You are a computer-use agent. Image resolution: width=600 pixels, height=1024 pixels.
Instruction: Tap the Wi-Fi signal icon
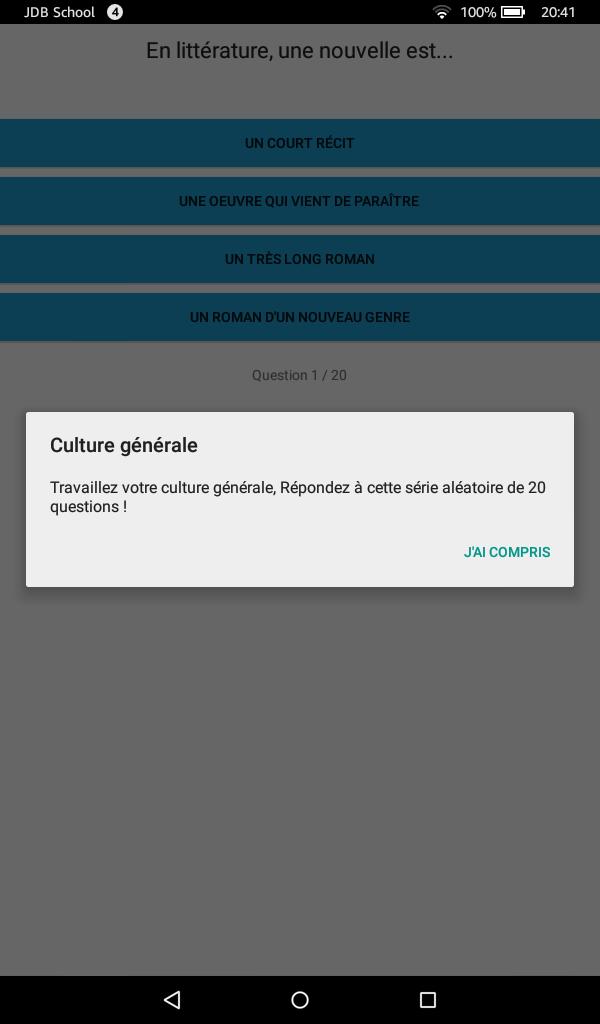tap(442, 12)
